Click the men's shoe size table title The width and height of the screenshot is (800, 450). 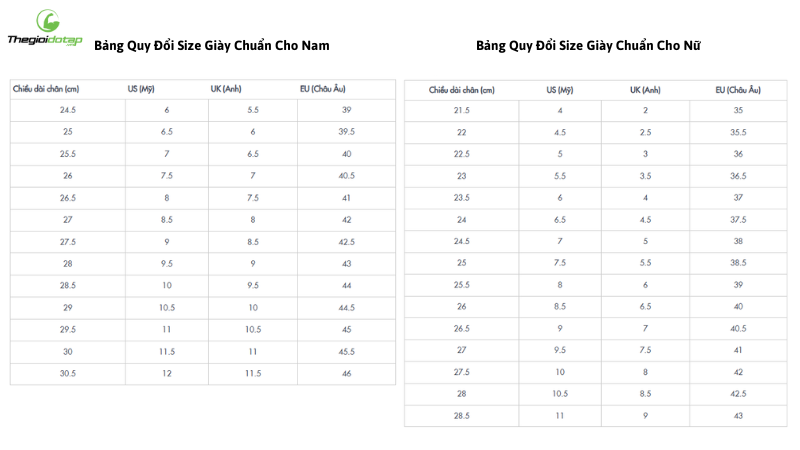click(211, 46)
